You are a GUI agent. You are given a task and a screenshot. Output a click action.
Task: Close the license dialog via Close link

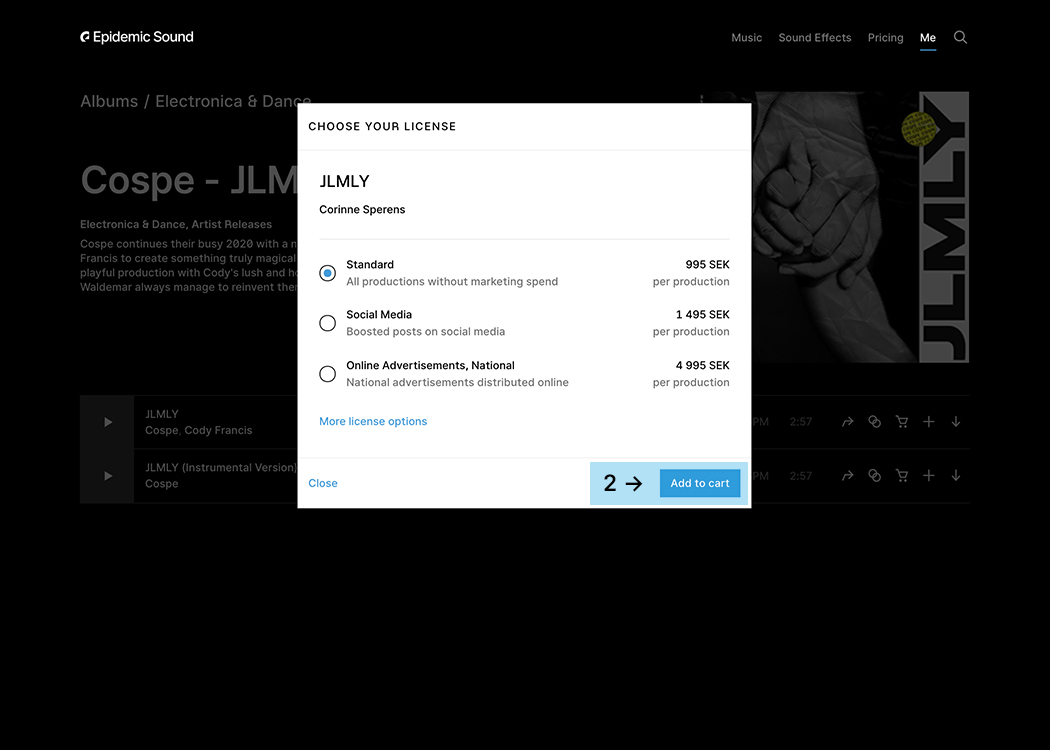[323, 483]
